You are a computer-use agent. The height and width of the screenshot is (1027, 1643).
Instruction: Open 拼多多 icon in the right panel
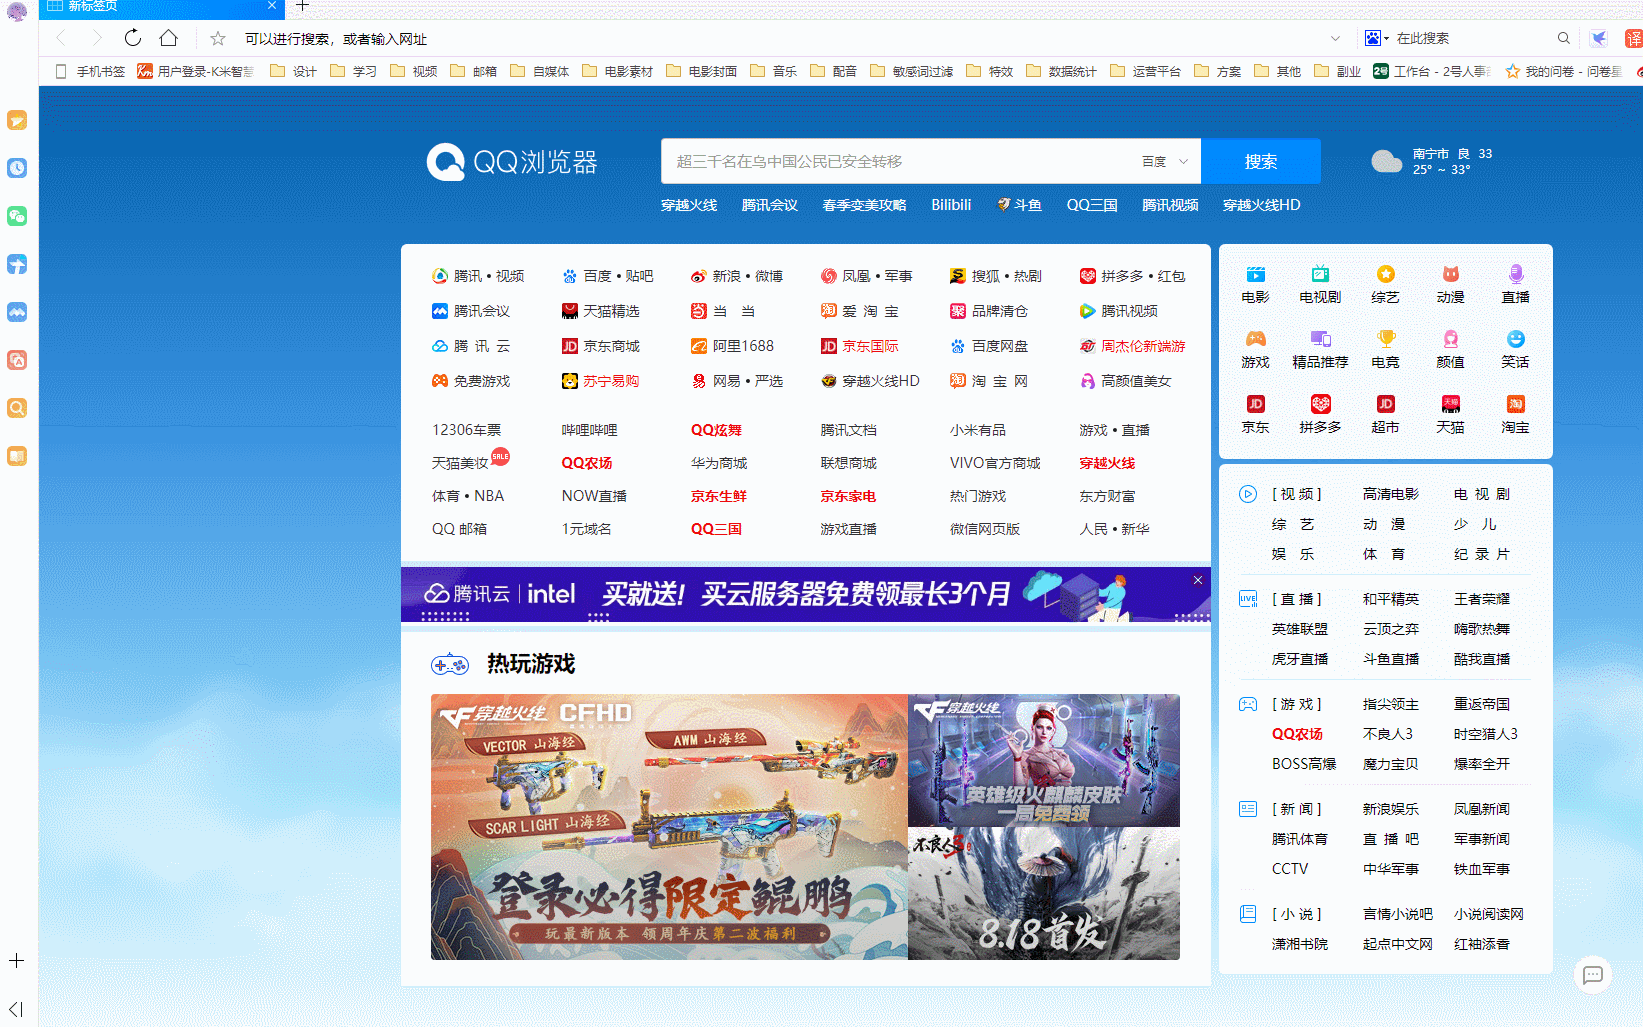pyautogui.click(x=1320, y=415)
